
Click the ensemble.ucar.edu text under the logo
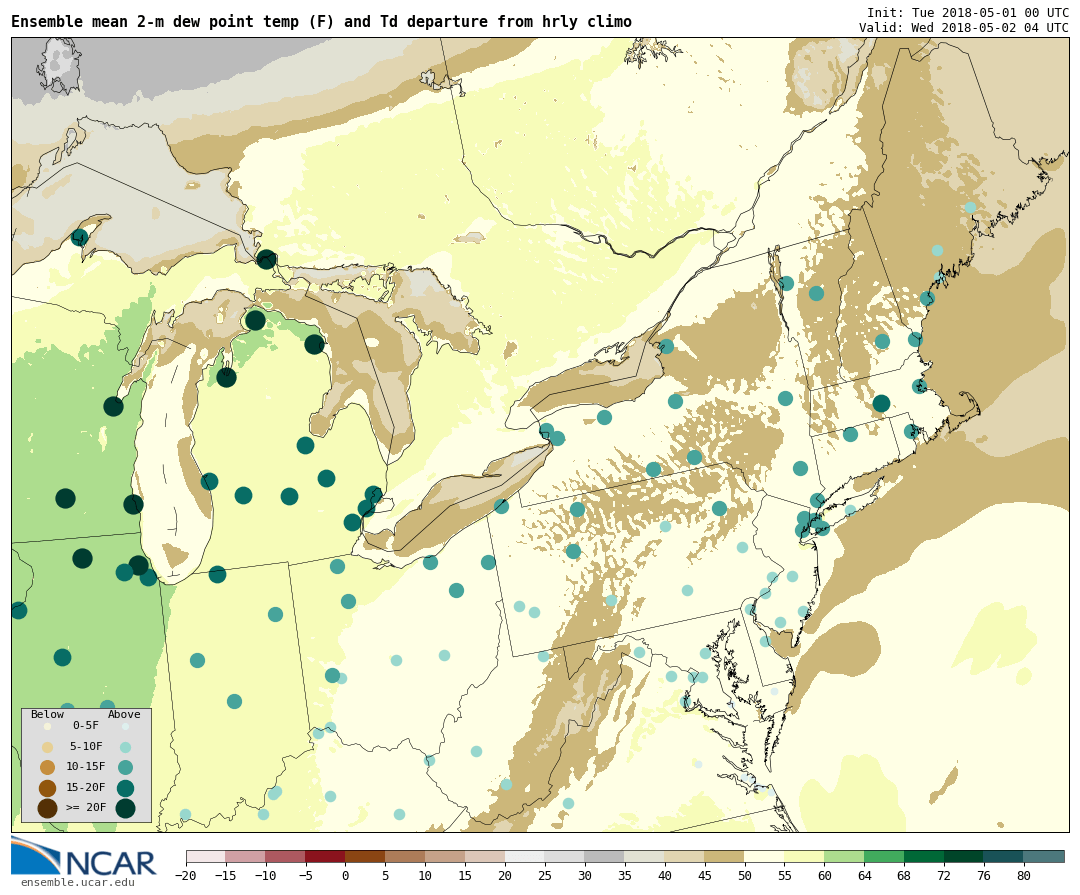(x=77, y=883)
